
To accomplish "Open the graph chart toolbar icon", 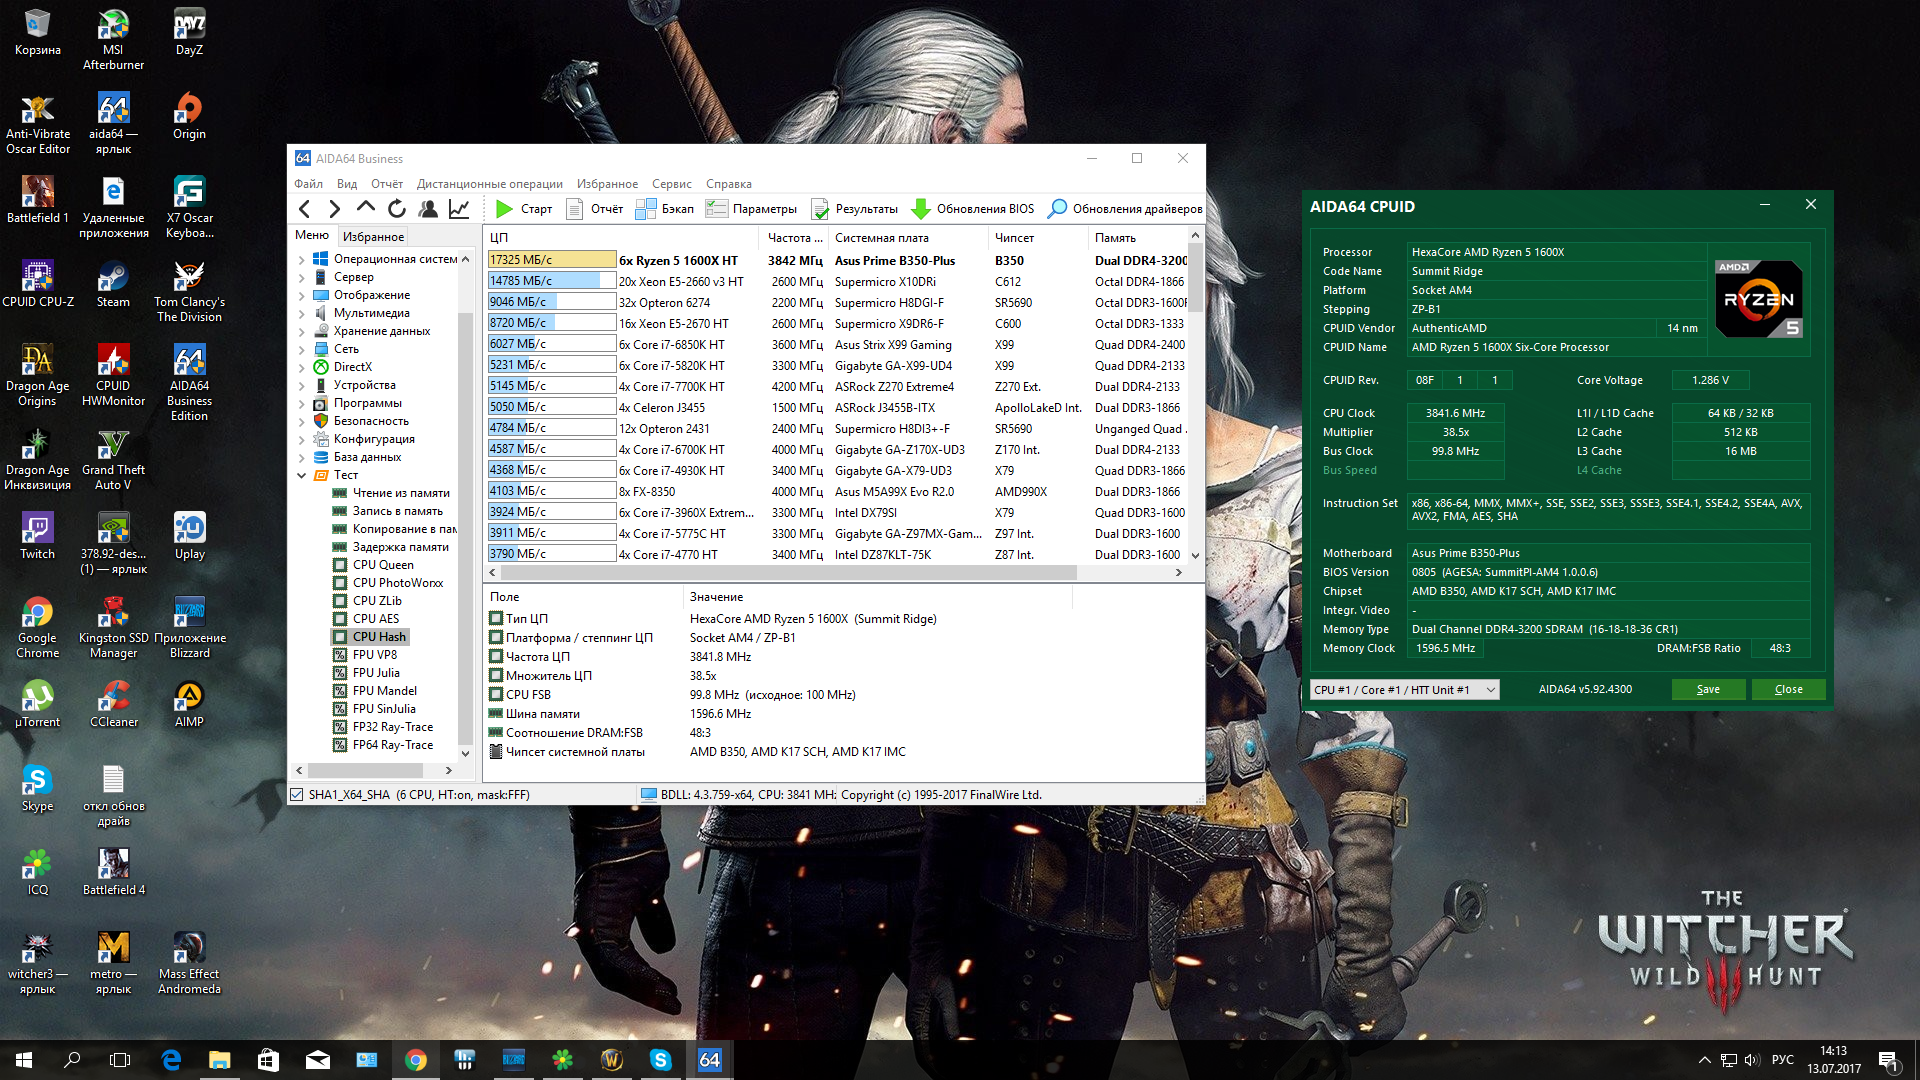I will pyautogui.click(x=459, y=209).
